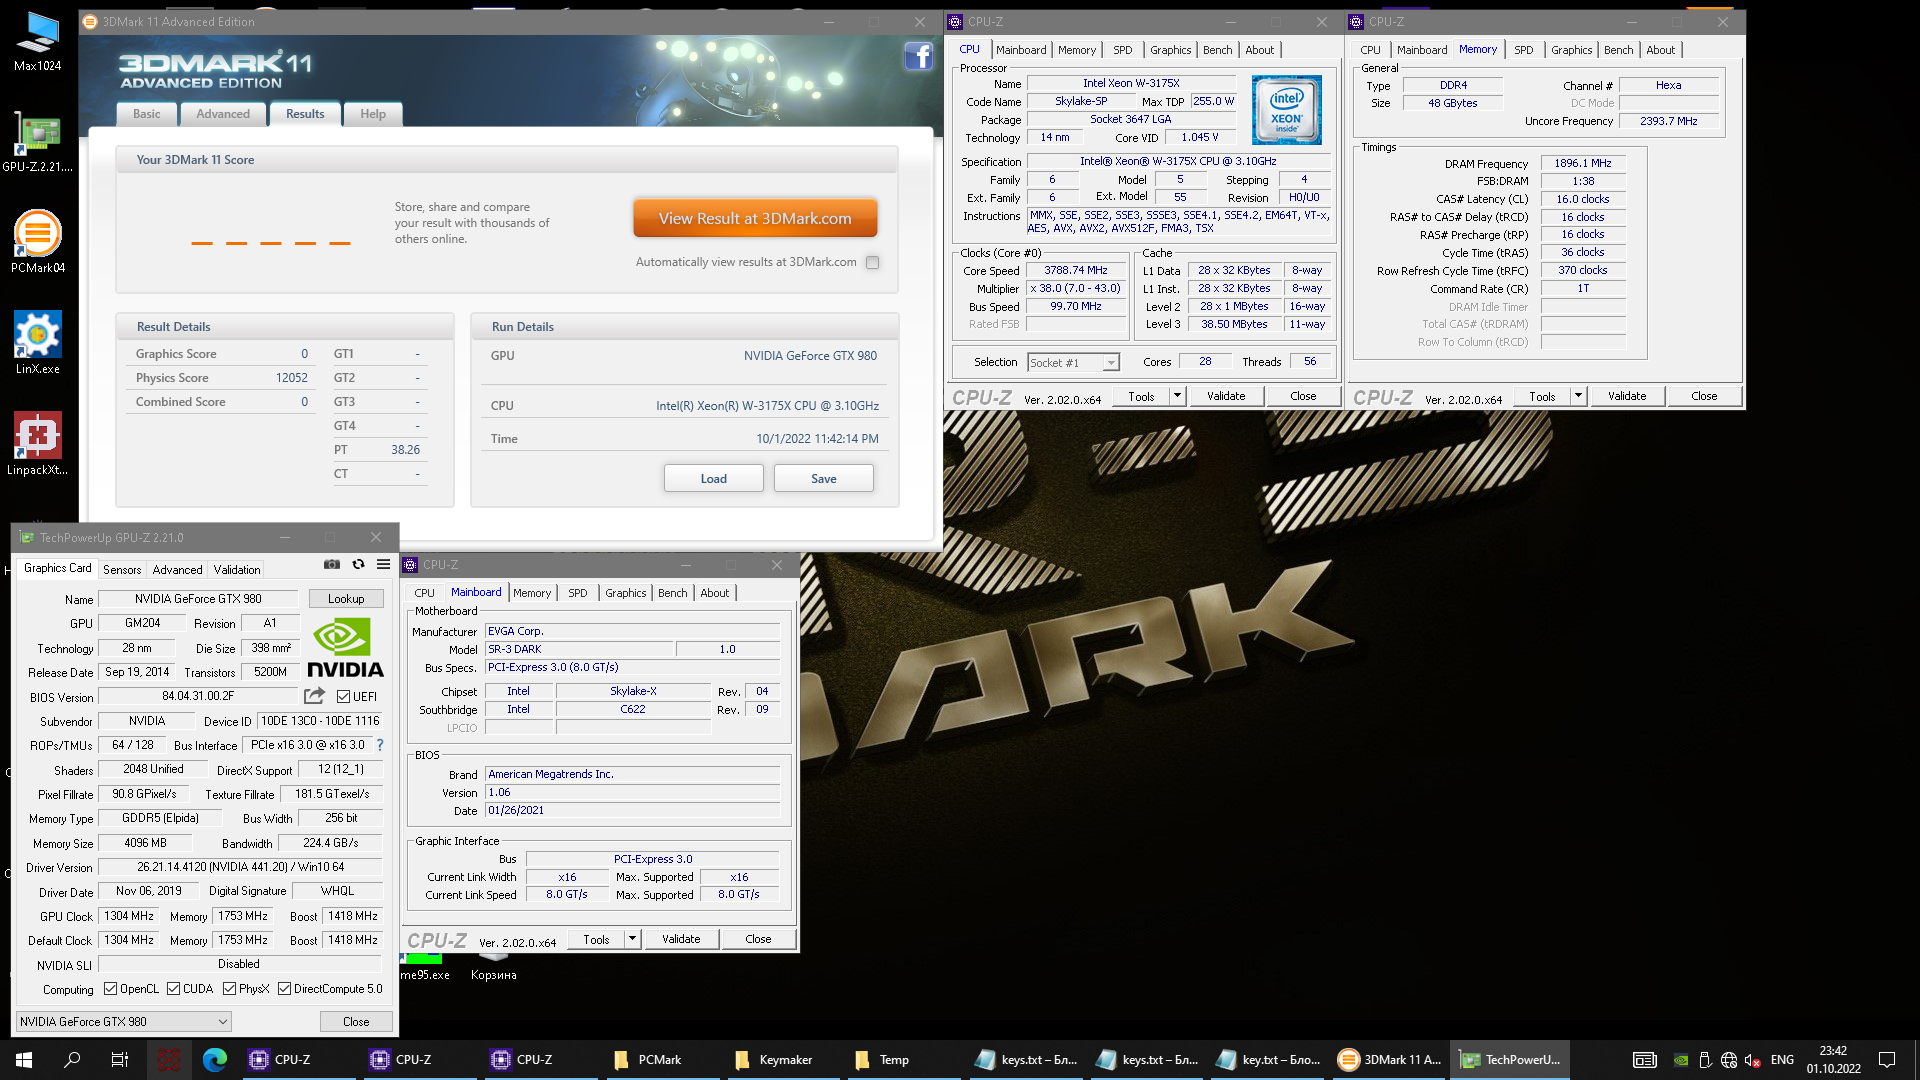Image resolution: width=1920 pixels, height=1080 pixels.
Task: Click the network tray icon
Action: pyautogui.click(x=1729, y=1060)
